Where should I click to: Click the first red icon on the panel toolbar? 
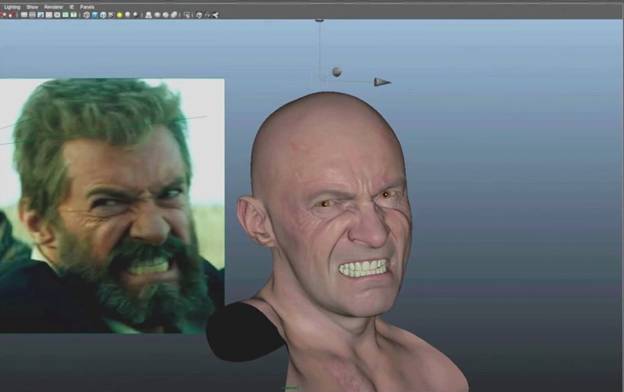click(4, 15)
